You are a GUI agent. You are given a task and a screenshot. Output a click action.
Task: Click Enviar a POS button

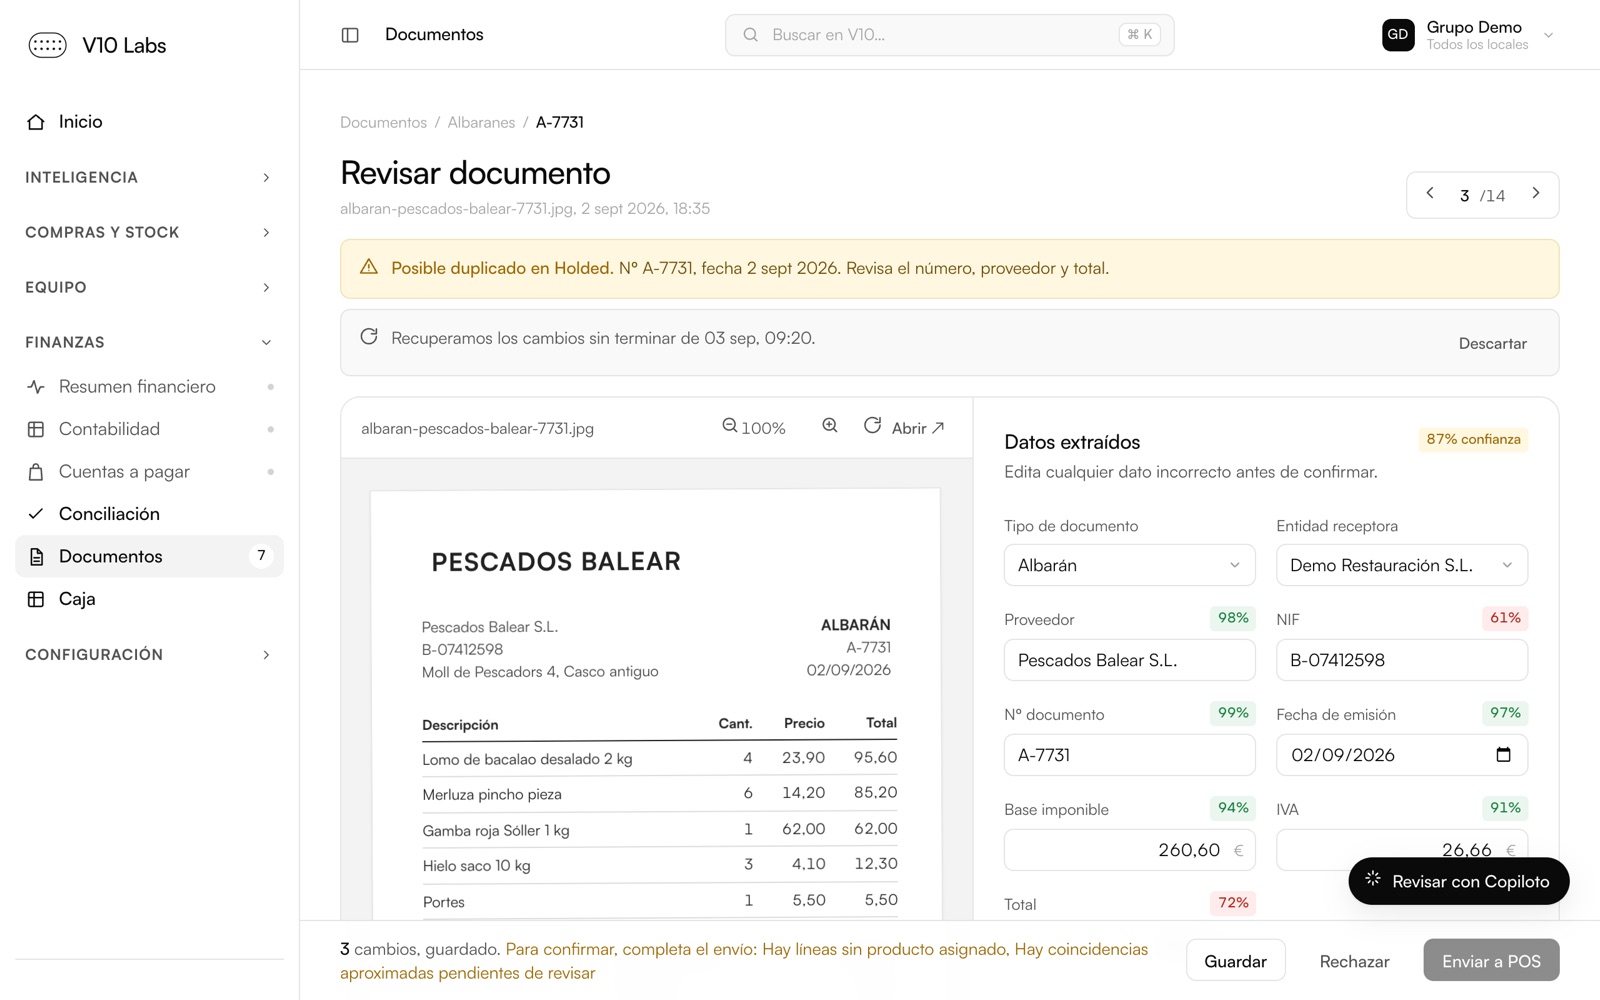pyautogui.click(x=1491, y=961)
